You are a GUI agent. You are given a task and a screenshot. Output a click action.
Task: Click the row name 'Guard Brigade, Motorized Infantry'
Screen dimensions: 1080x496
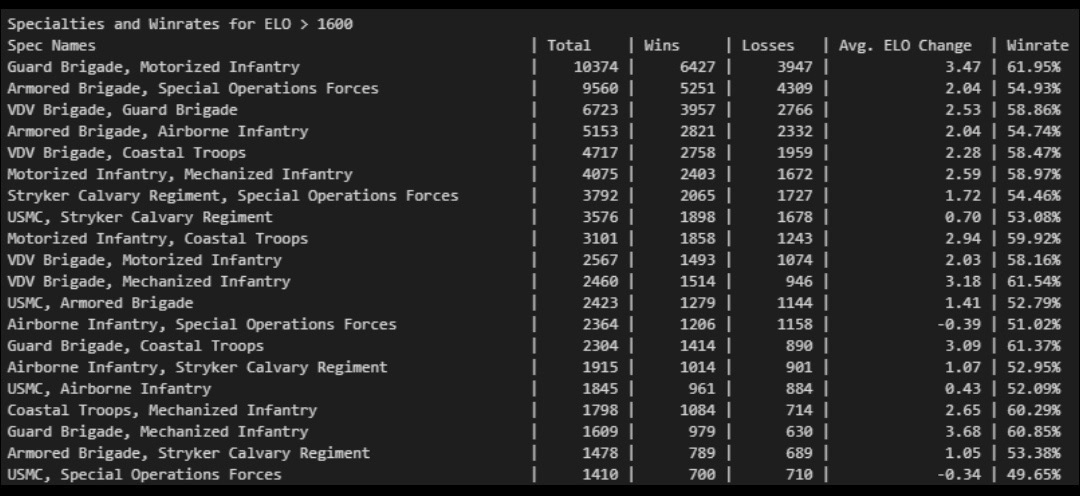pos(154,67)
